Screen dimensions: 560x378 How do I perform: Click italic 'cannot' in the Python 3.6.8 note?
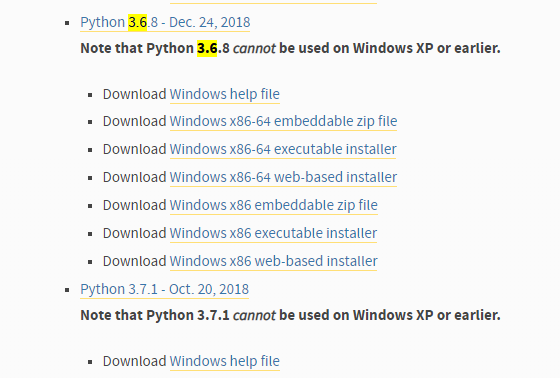254,48
